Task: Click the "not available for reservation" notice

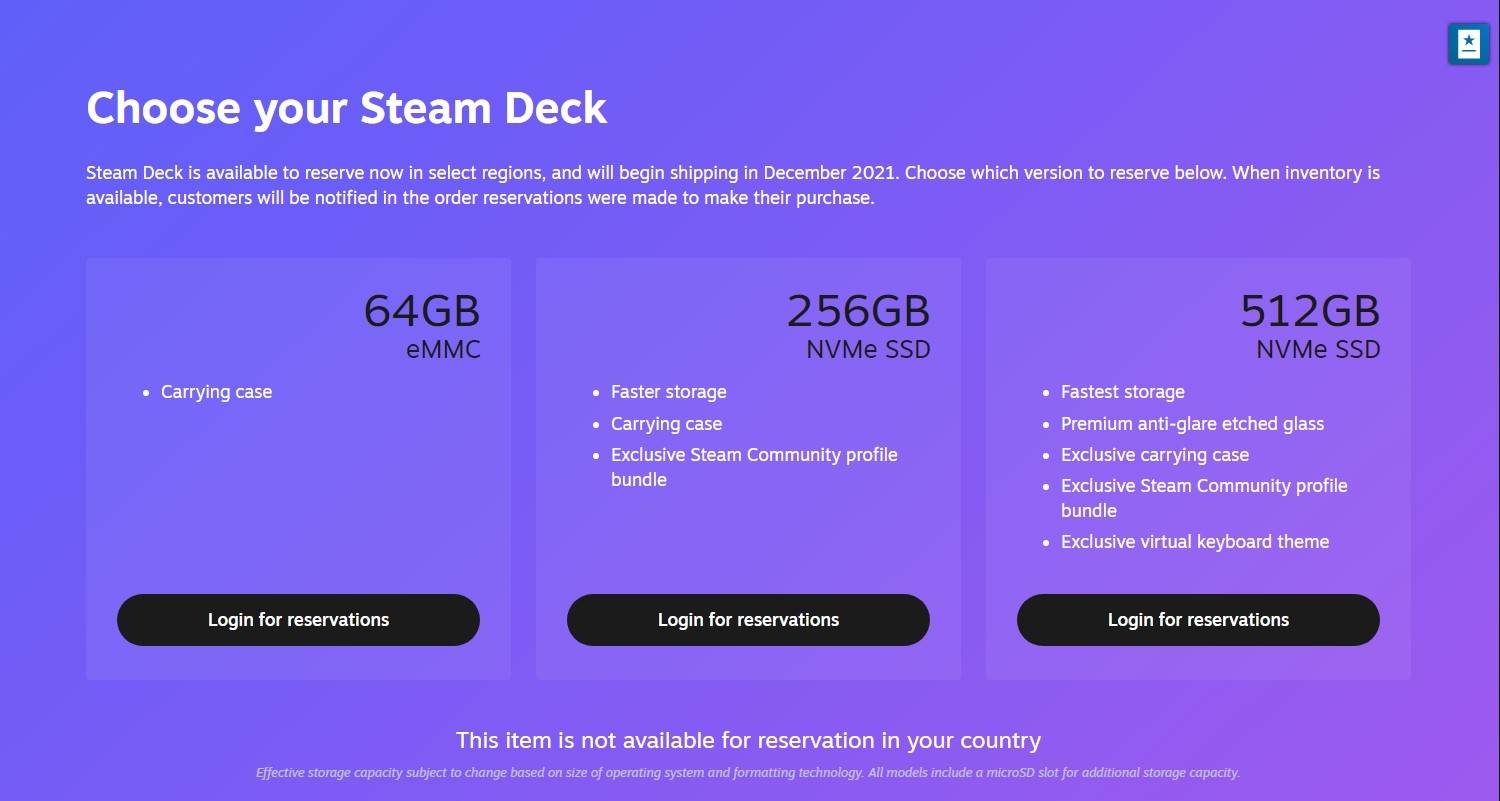Action: (x=749, y=741)
